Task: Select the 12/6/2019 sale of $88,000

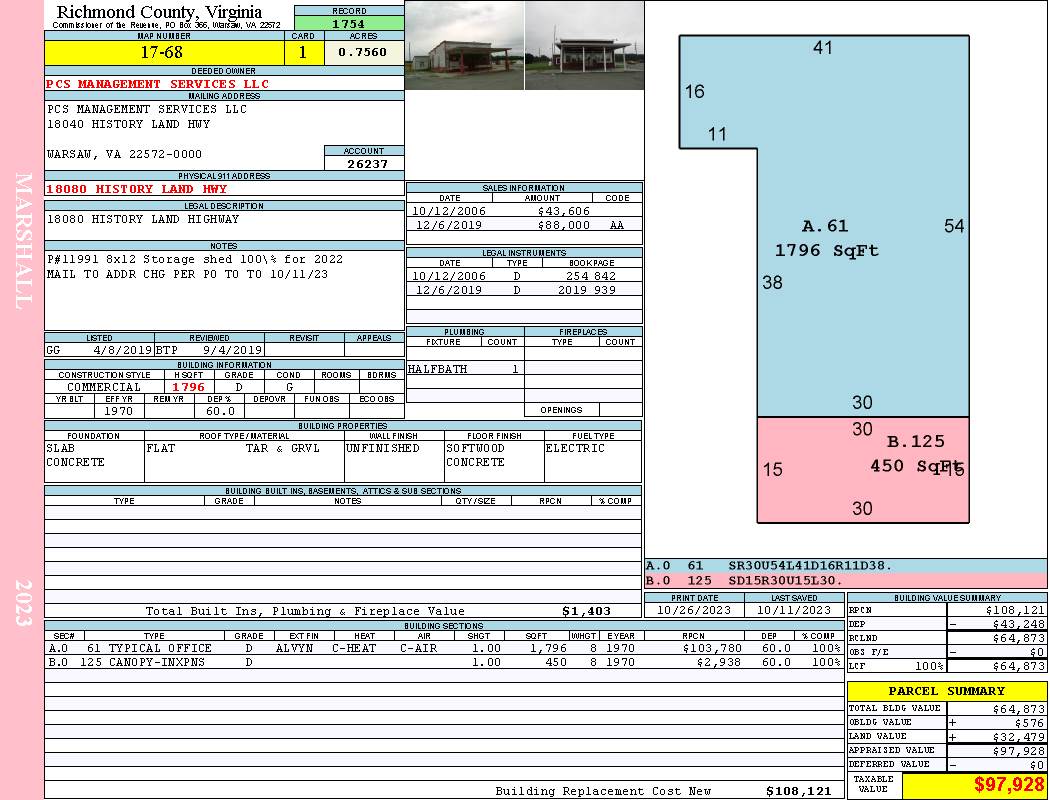Action: point(524,226)
